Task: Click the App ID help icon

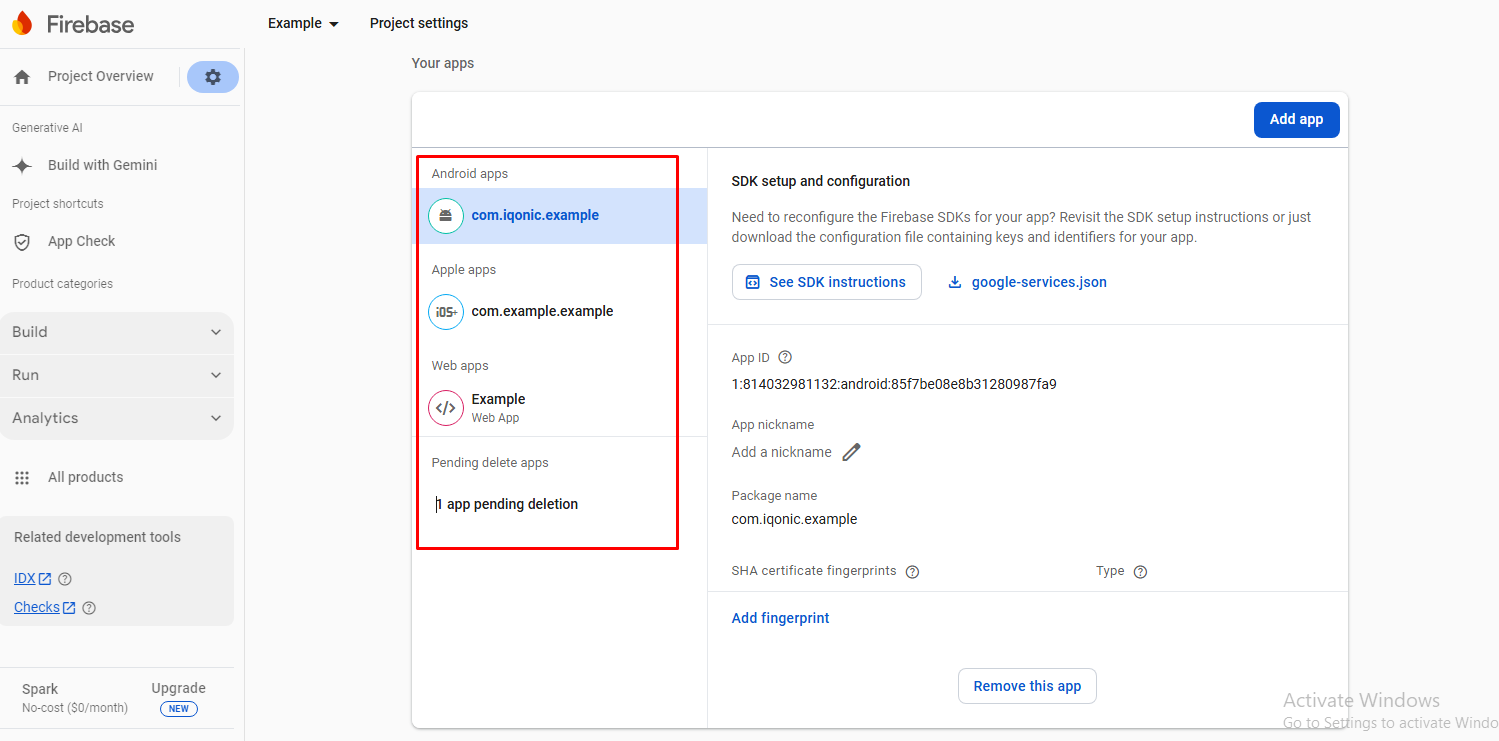Action: tap(785, 357)
